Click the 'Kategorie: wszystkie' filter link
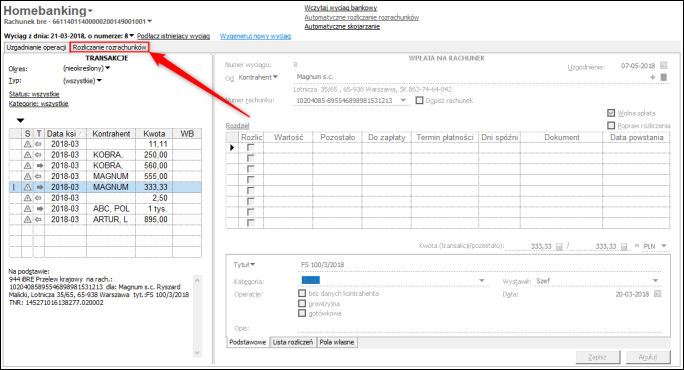684x370 pixels. (x=38, y=104)
